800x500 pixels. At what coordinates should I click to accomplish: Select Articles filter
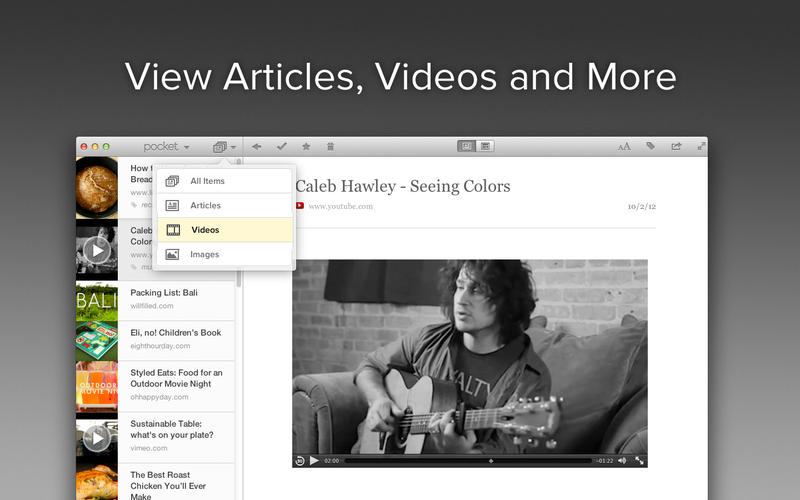[x=225, y=206]
